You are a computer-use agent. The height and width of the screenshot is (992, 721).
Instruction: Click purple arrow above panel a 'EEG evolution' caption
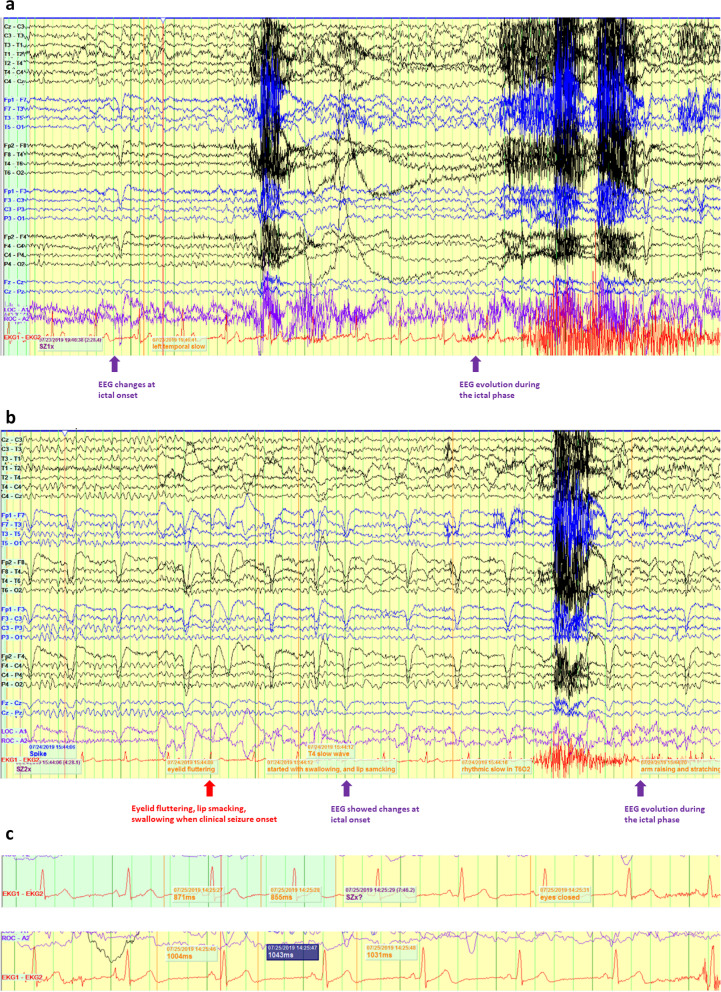pyautogui.click(x=476, y=364)
